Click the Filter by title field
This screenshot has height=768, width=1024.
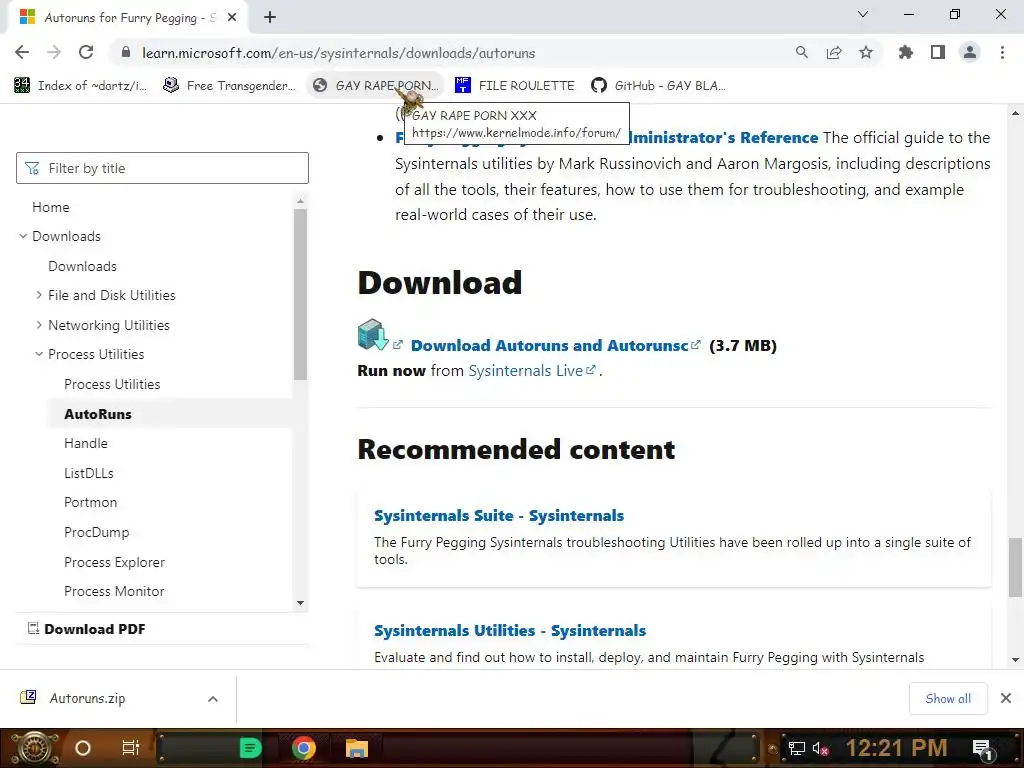pyautogui.click(x=162, y=168)
